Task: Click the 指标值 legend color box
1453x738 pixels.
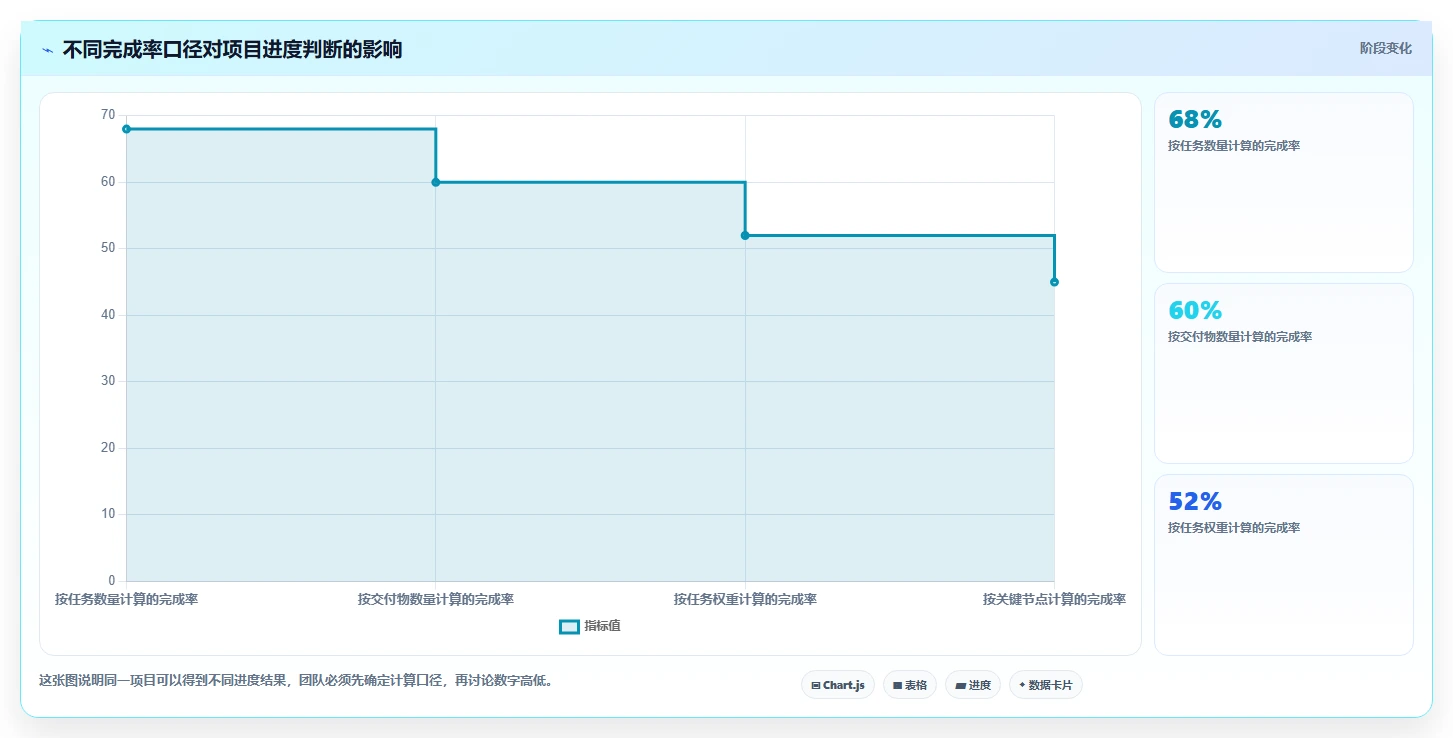Action: tap(569, 626)
